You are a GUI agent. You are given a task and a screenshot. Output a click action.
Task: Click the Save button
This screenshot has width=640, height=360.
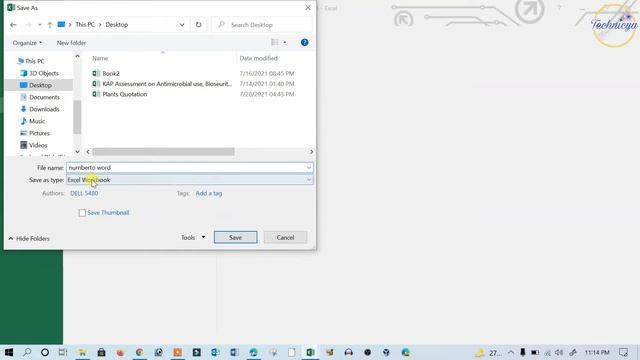pos(236,238)
